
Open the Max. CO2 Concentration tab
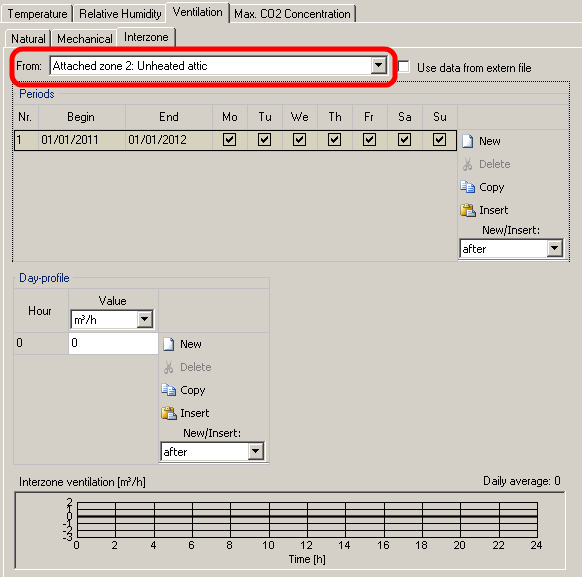[292, 14]
